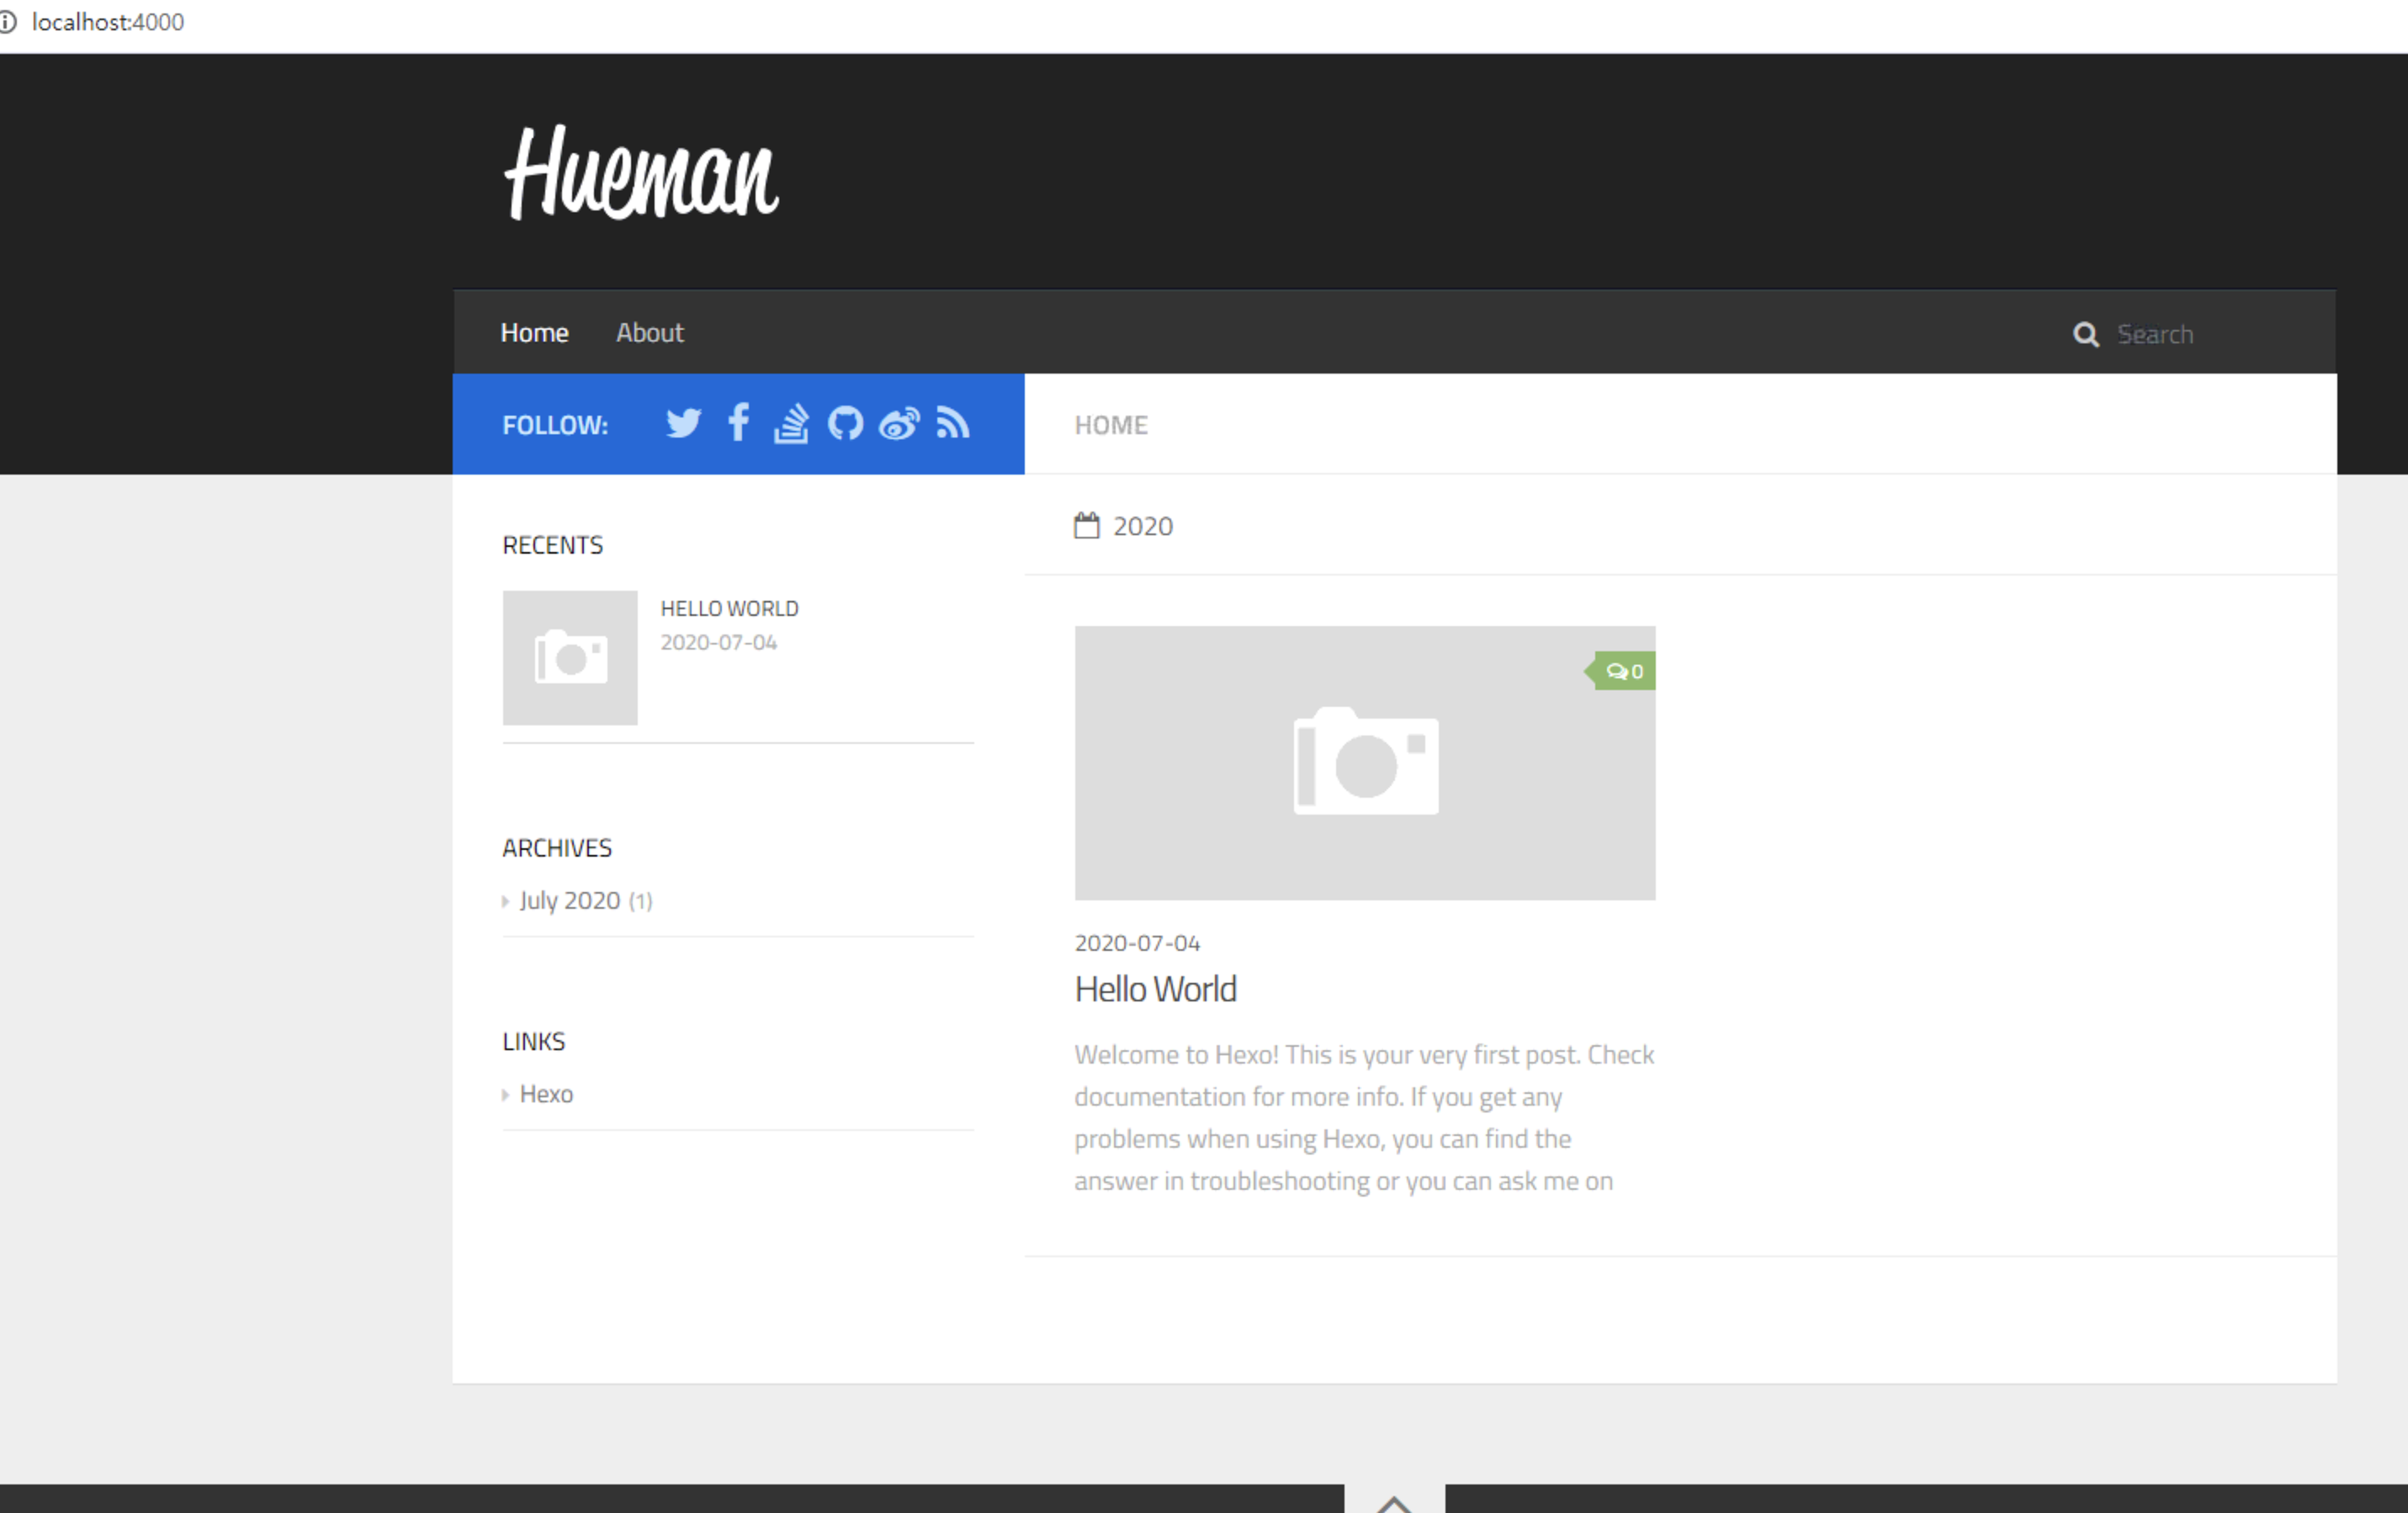
Task: Go to the Home menu item
Action: (x=534, y=333)
